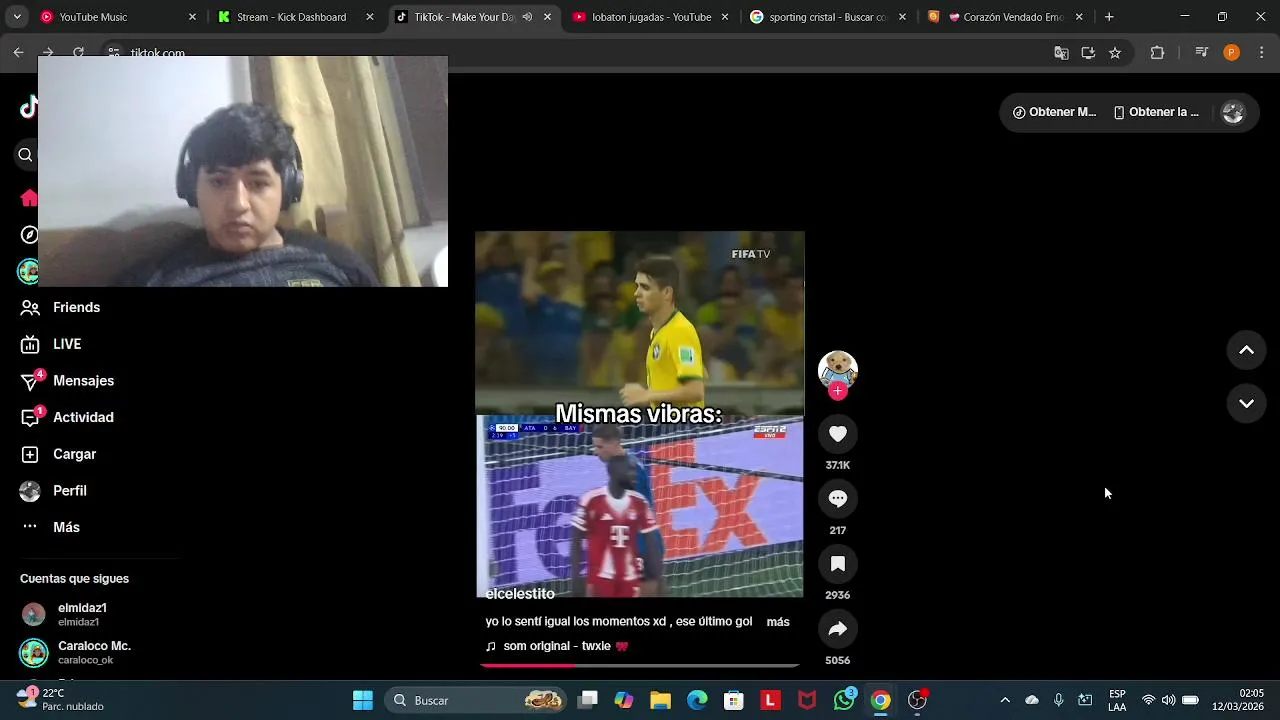
Task: Open Windows Start menu
Action: tap(363, 700)
